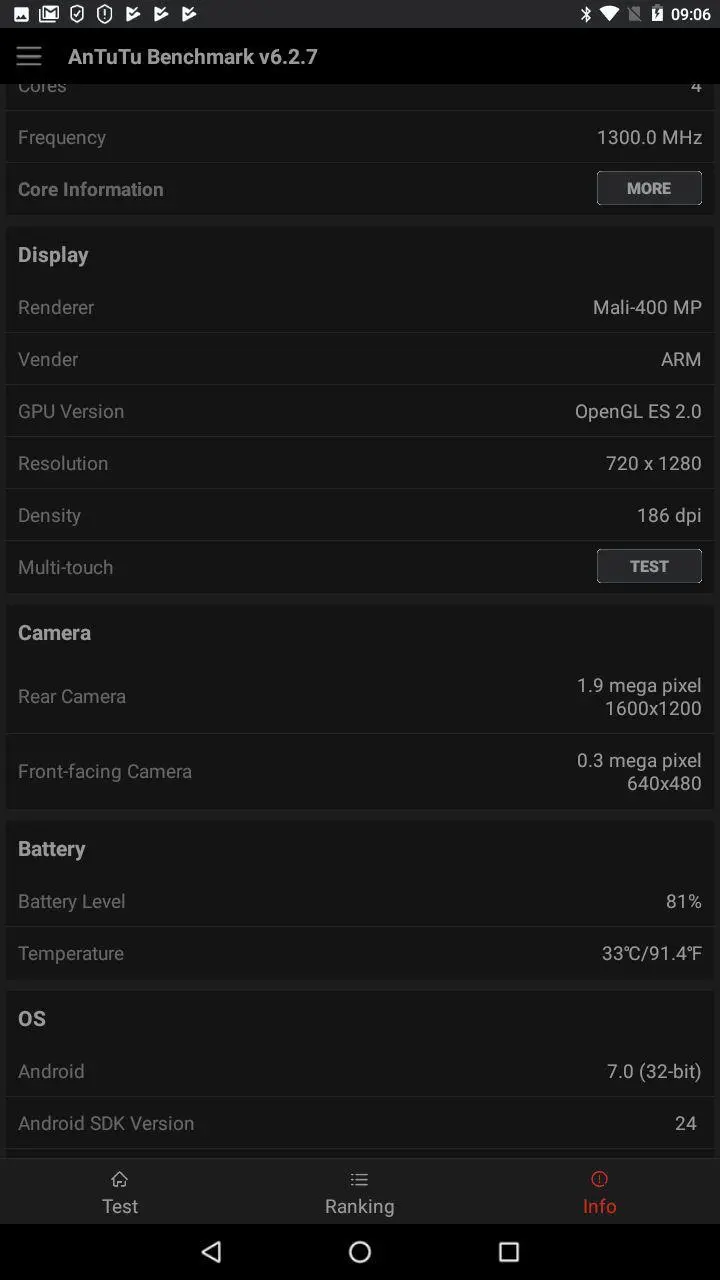This screenshot has height=1280, width=720.
Task: Tap the red Info icon
Action: coord(599,1179)
